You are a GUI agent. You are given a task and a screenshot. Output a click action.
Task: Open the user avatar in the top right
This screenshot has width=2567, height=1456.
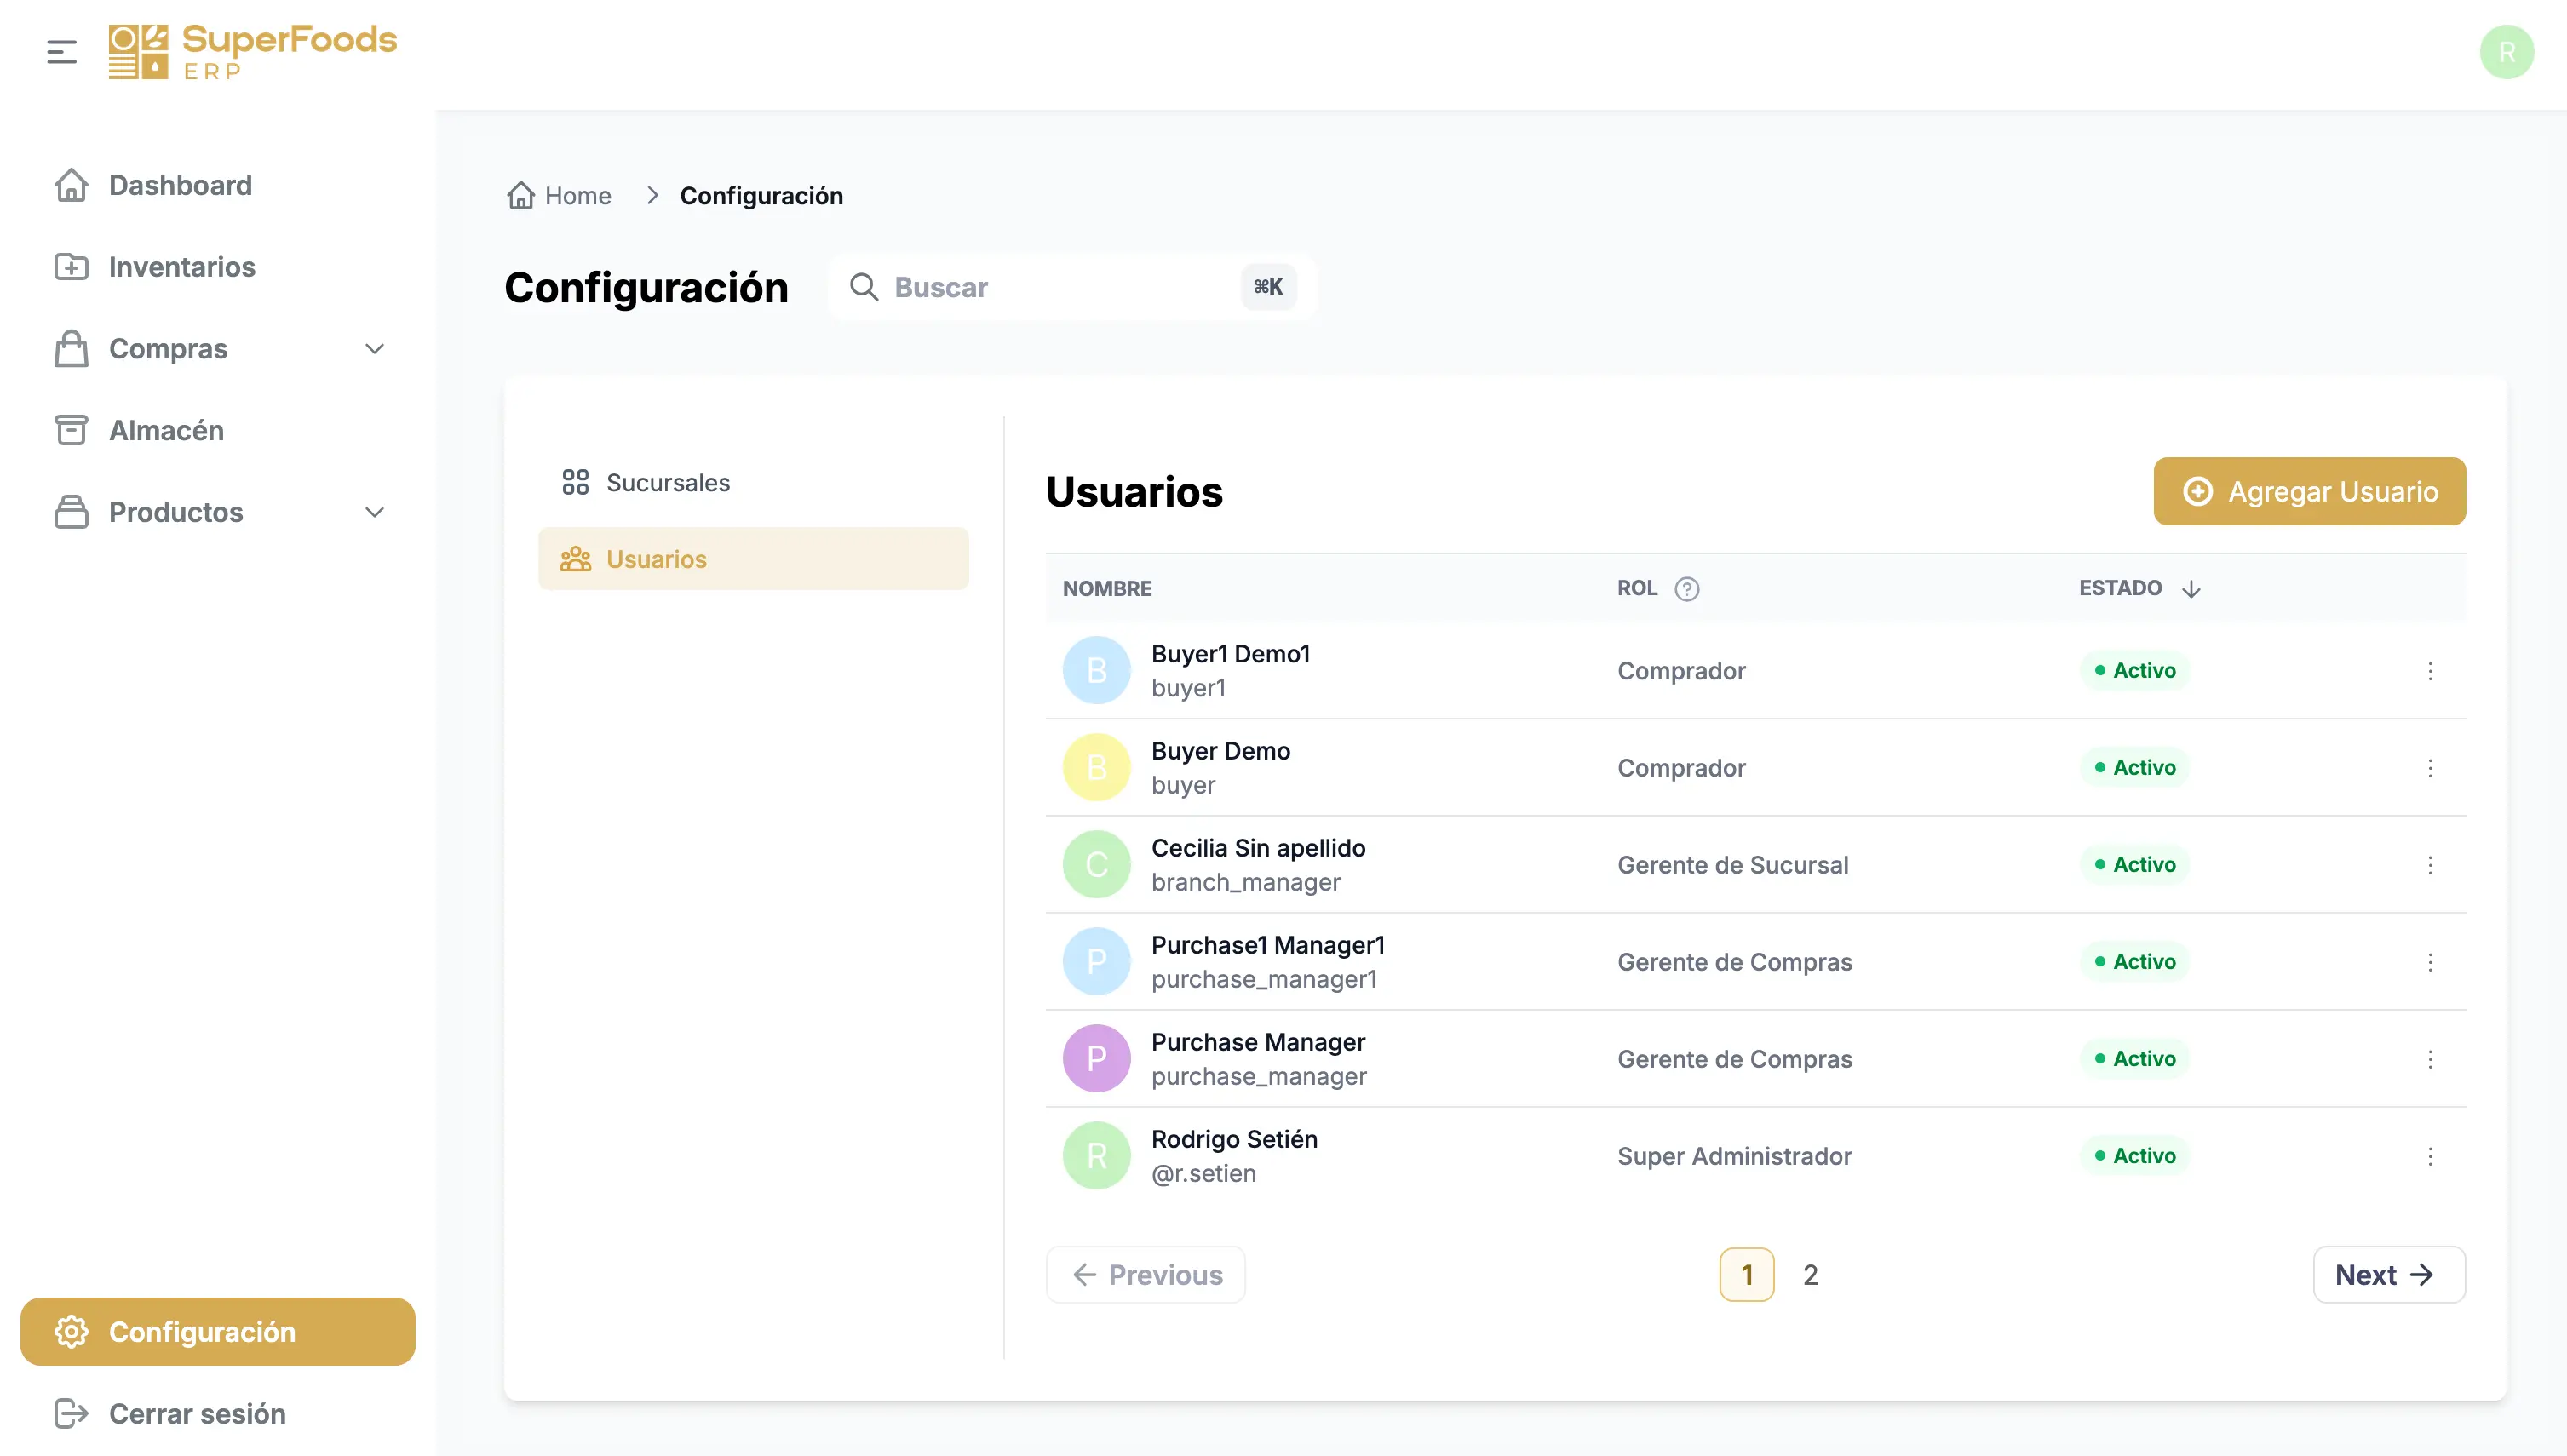(x=2505, y=52)
